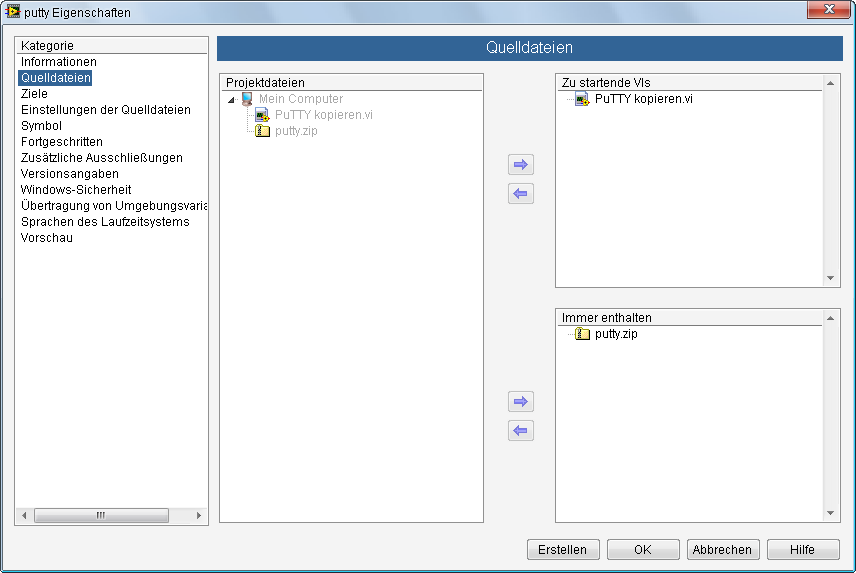Click the add arrow for Zu startende VIs
Image resolution: width=856 pixels, height=573 pixels.
521,164
